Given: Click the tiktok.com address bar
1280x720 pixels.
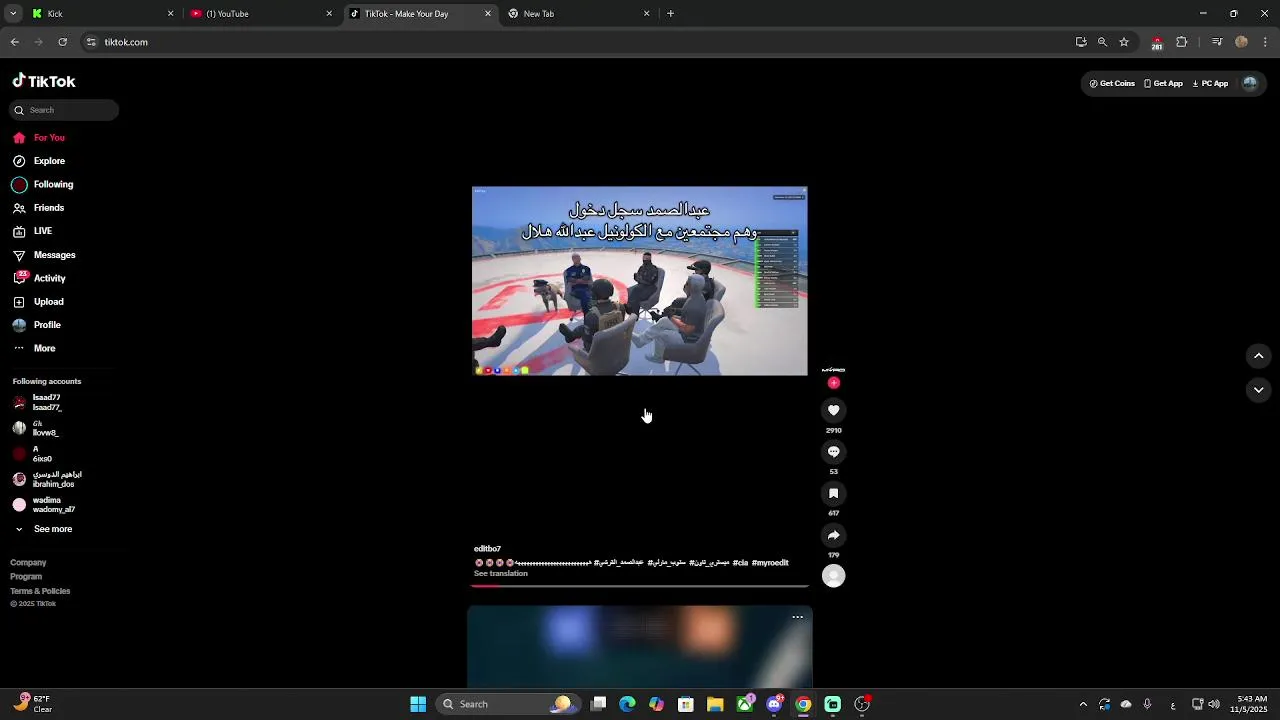Looking at the screenshot, I should [580, 42].
